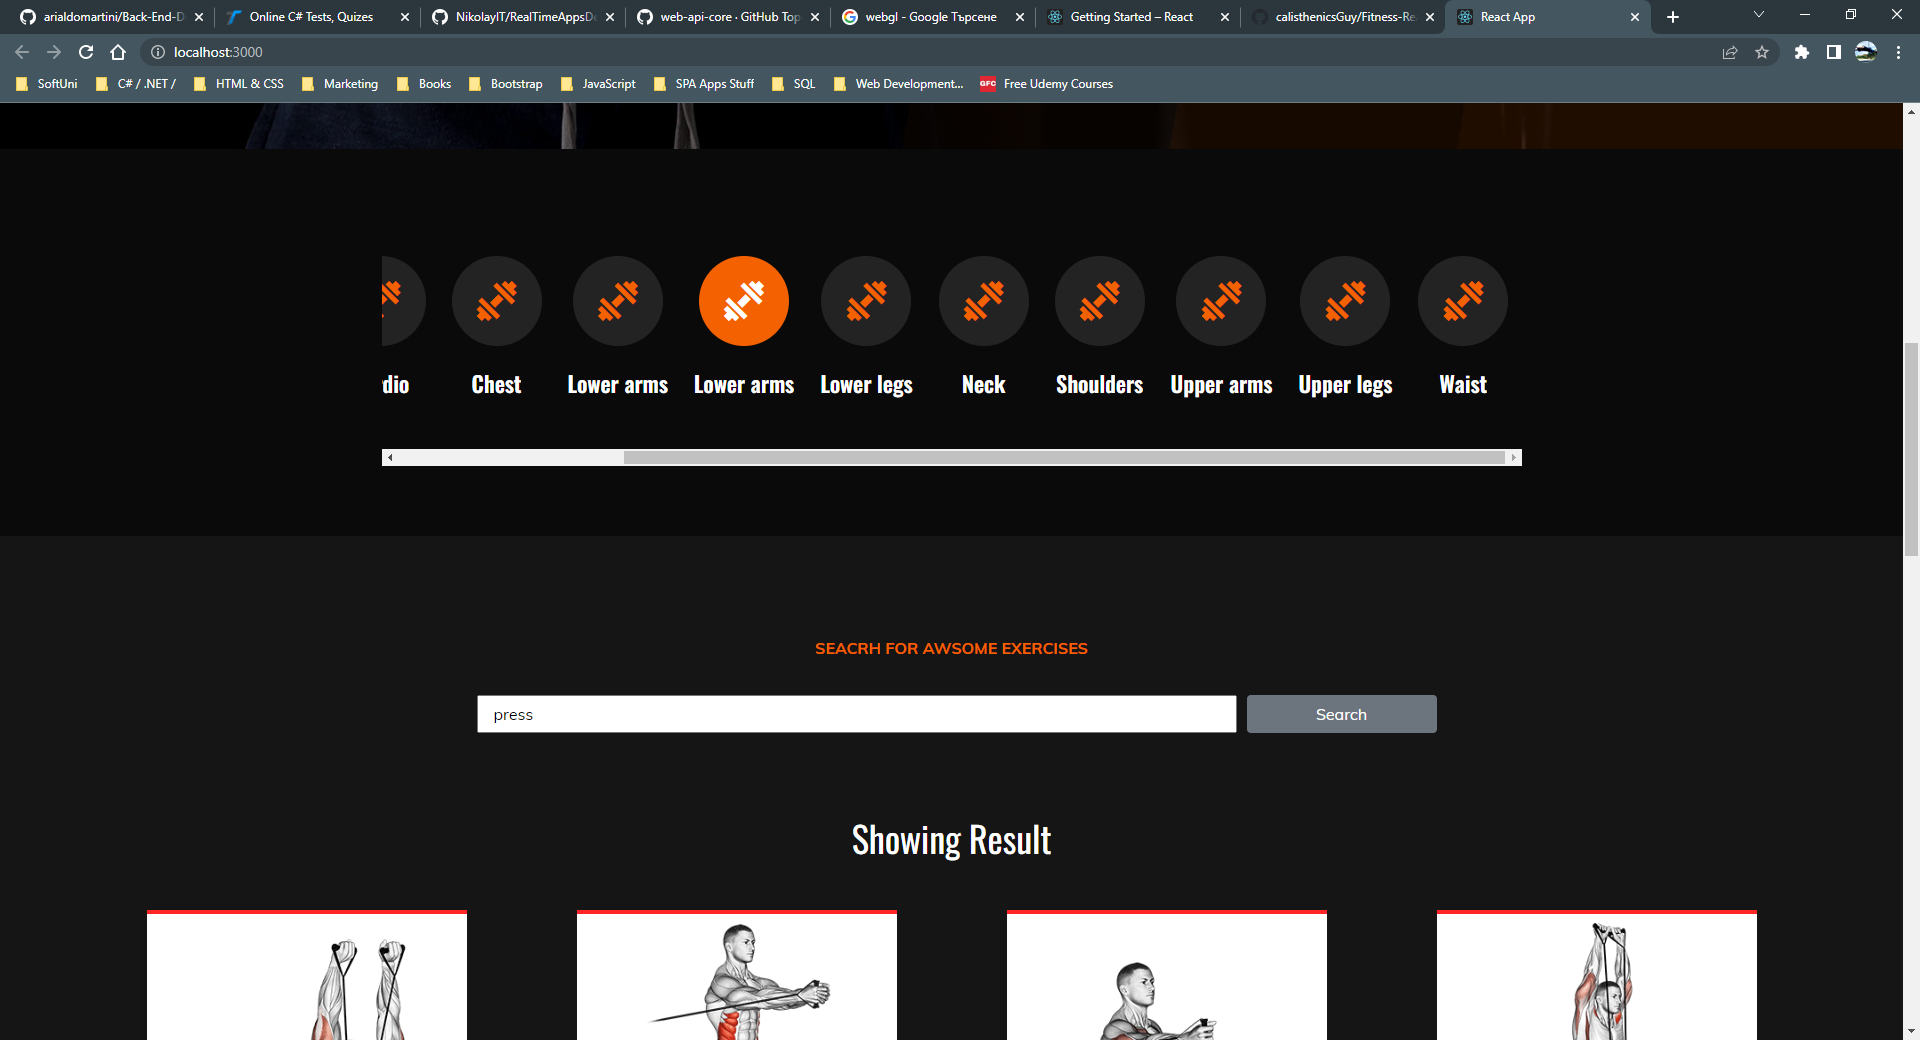
Task: Select the Chest body part dumbbell icon
Action: tap(497, 301)
